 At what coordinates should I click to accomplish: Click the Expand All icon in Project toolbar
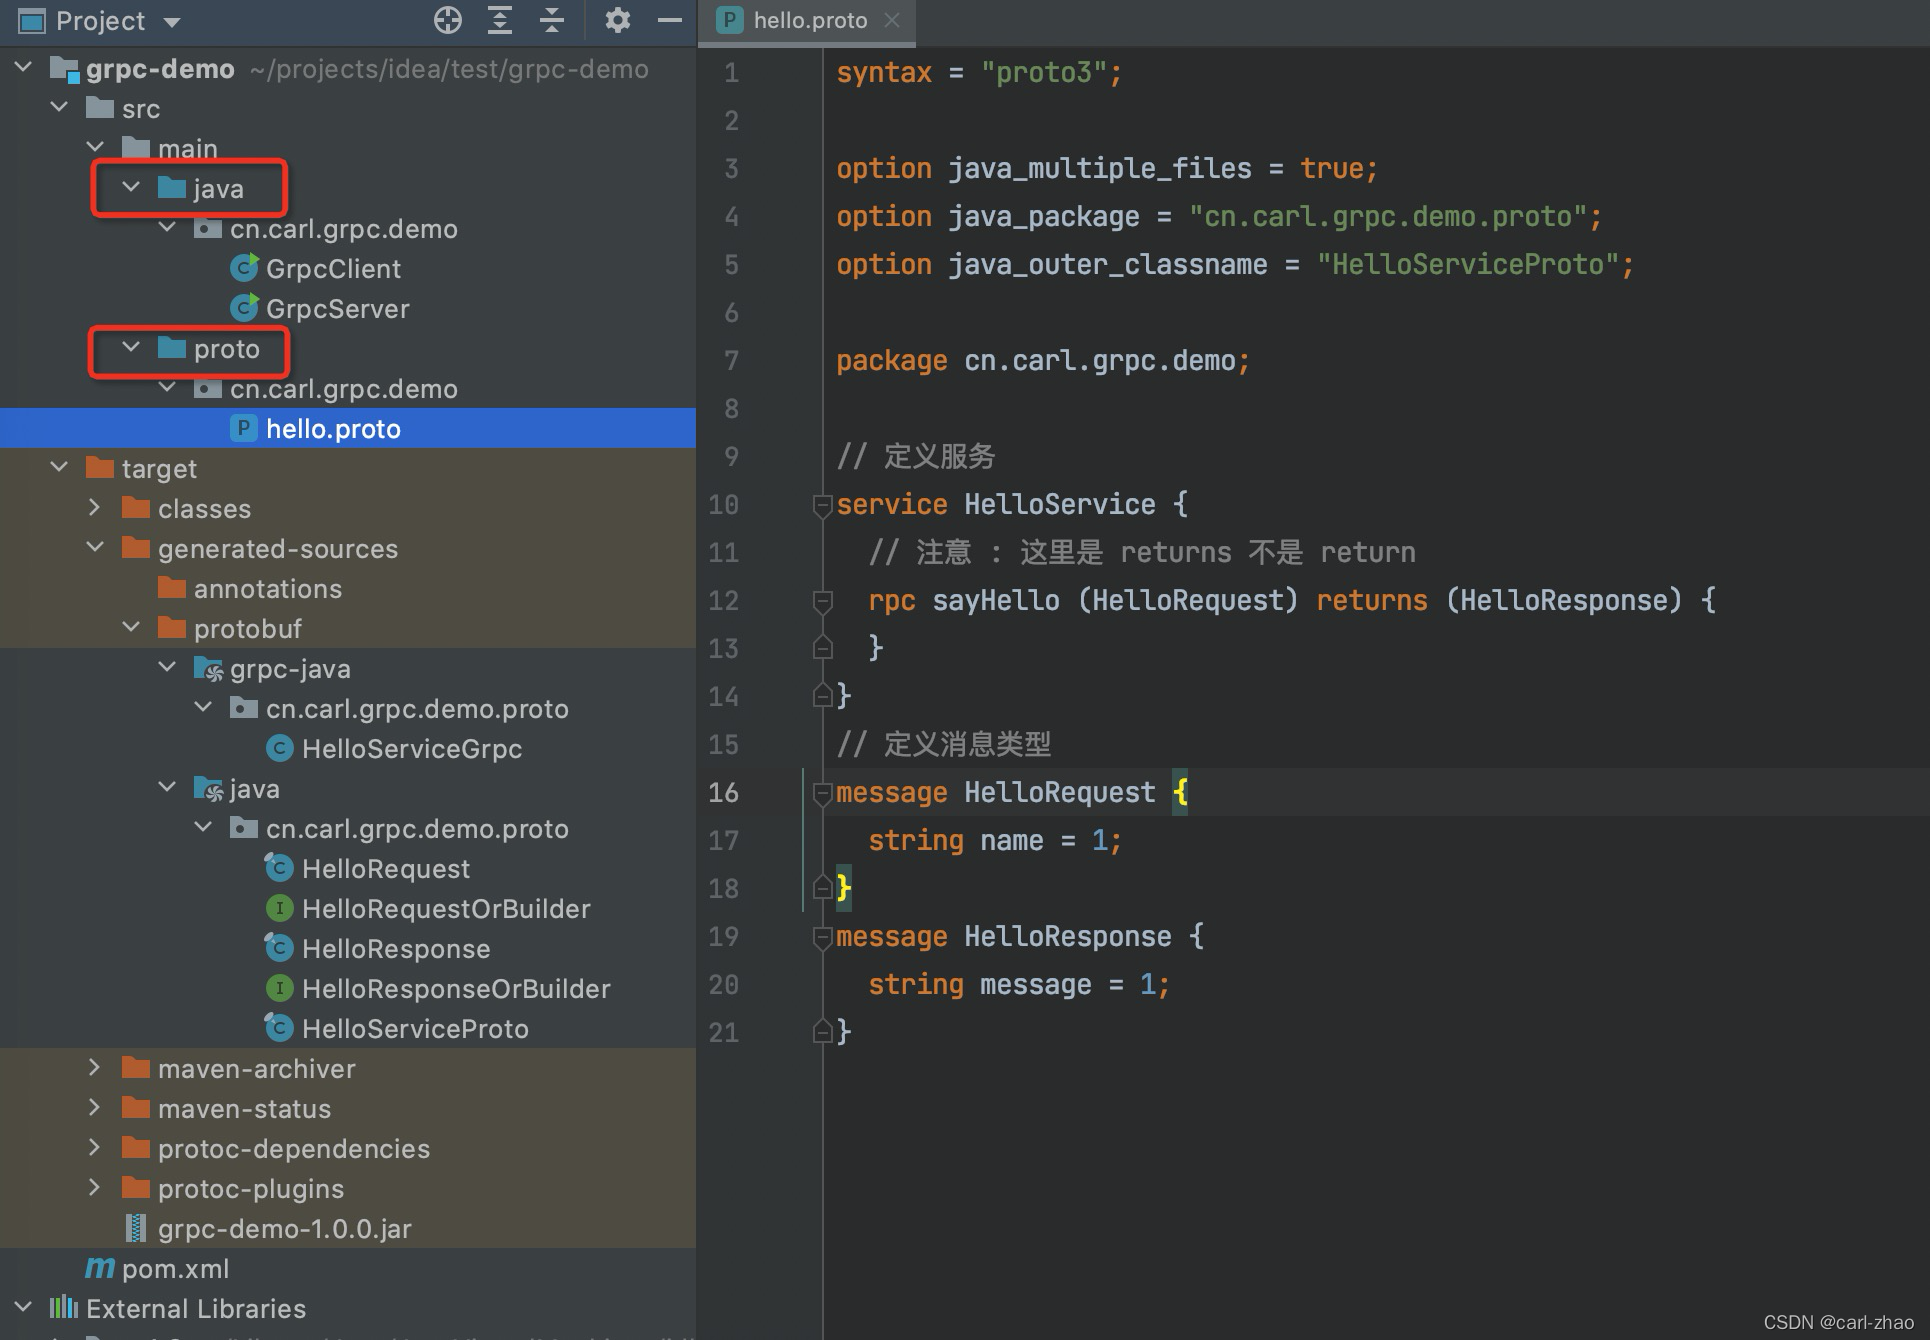(x=500, y=20)
